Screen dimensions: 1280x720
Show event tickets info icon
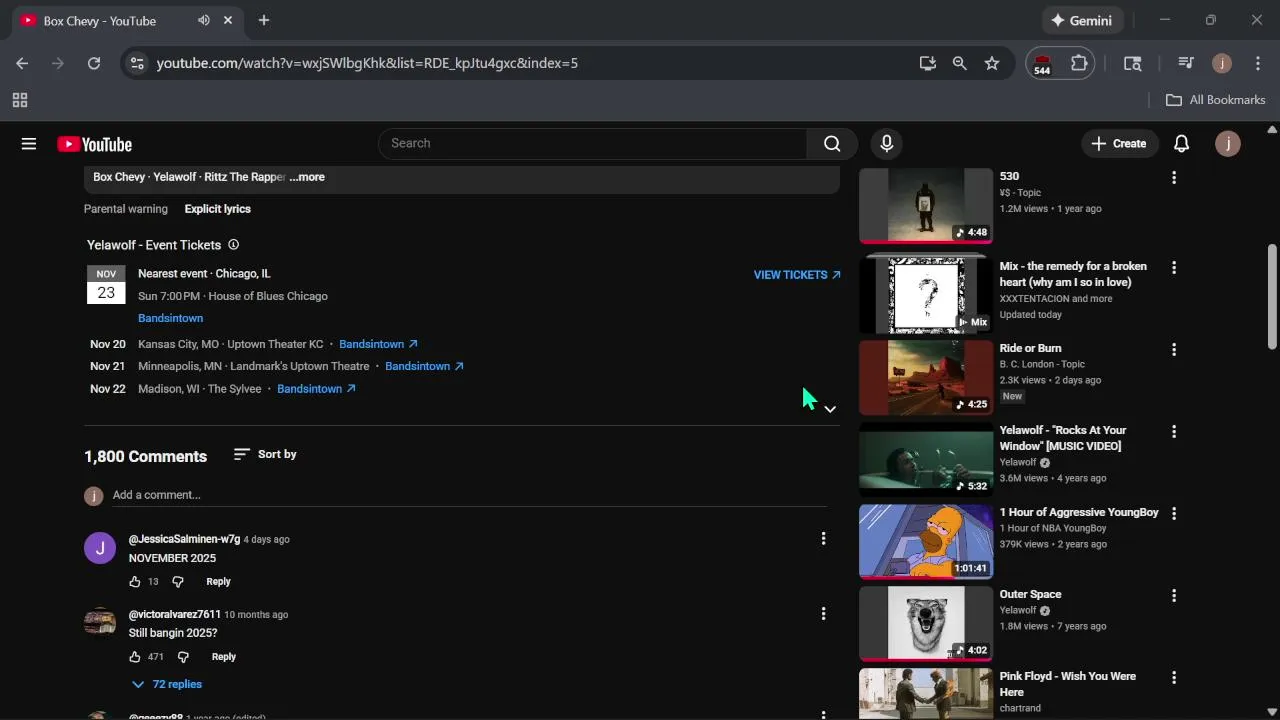coord(233,245)
